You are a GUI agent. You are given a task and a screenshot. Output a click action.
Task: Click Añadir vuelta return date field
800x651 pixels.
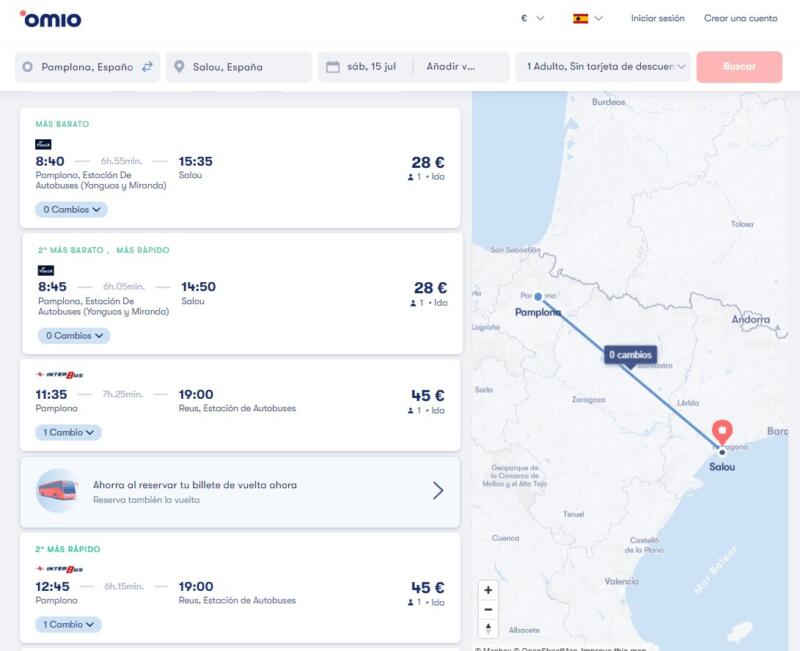pyautogui.click(x=460, y=67)
